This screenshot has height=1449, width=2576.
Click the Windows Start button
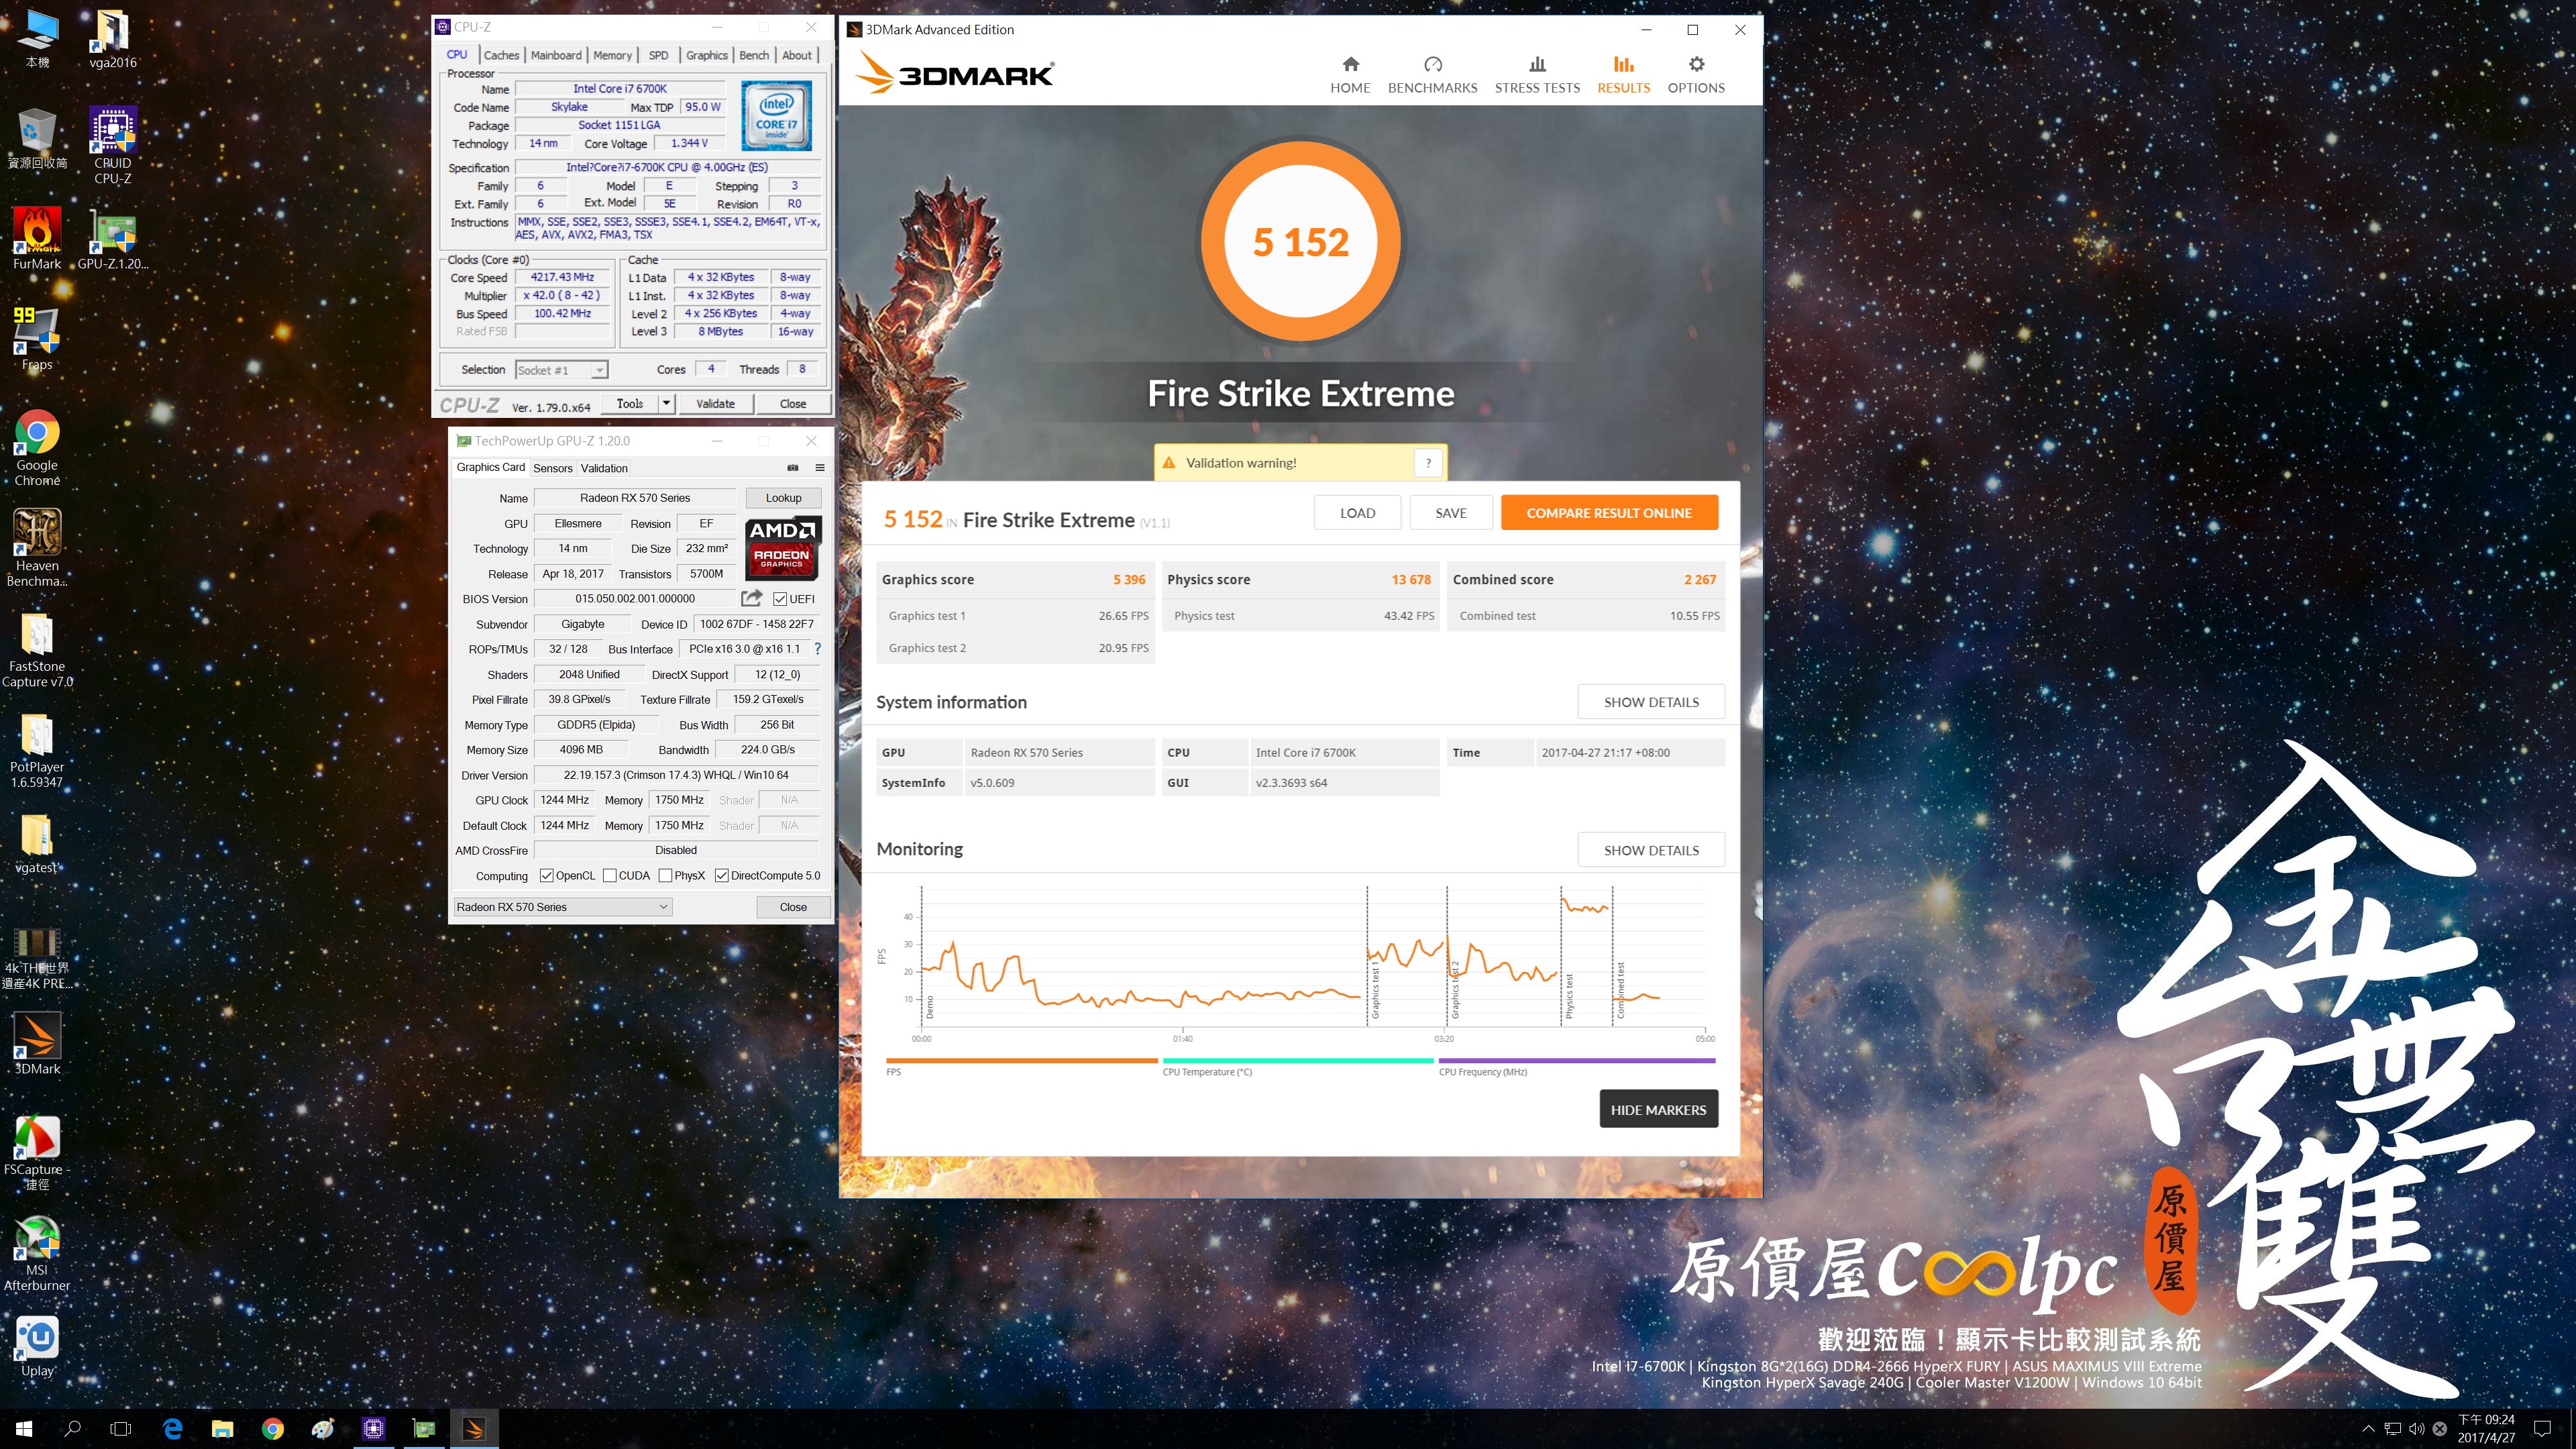[x=24, y=1429]
